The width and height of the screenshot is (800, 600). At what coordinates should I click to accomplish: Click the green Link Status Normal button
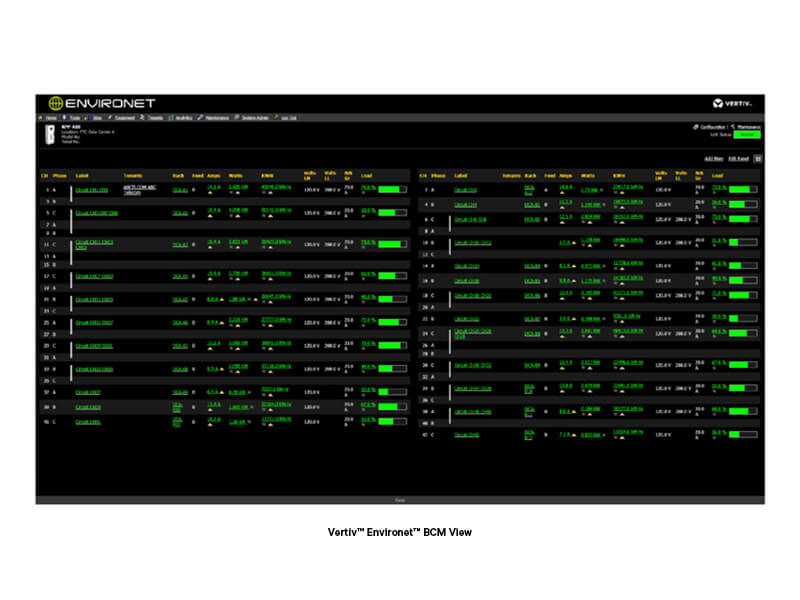(x=747, y=134)
